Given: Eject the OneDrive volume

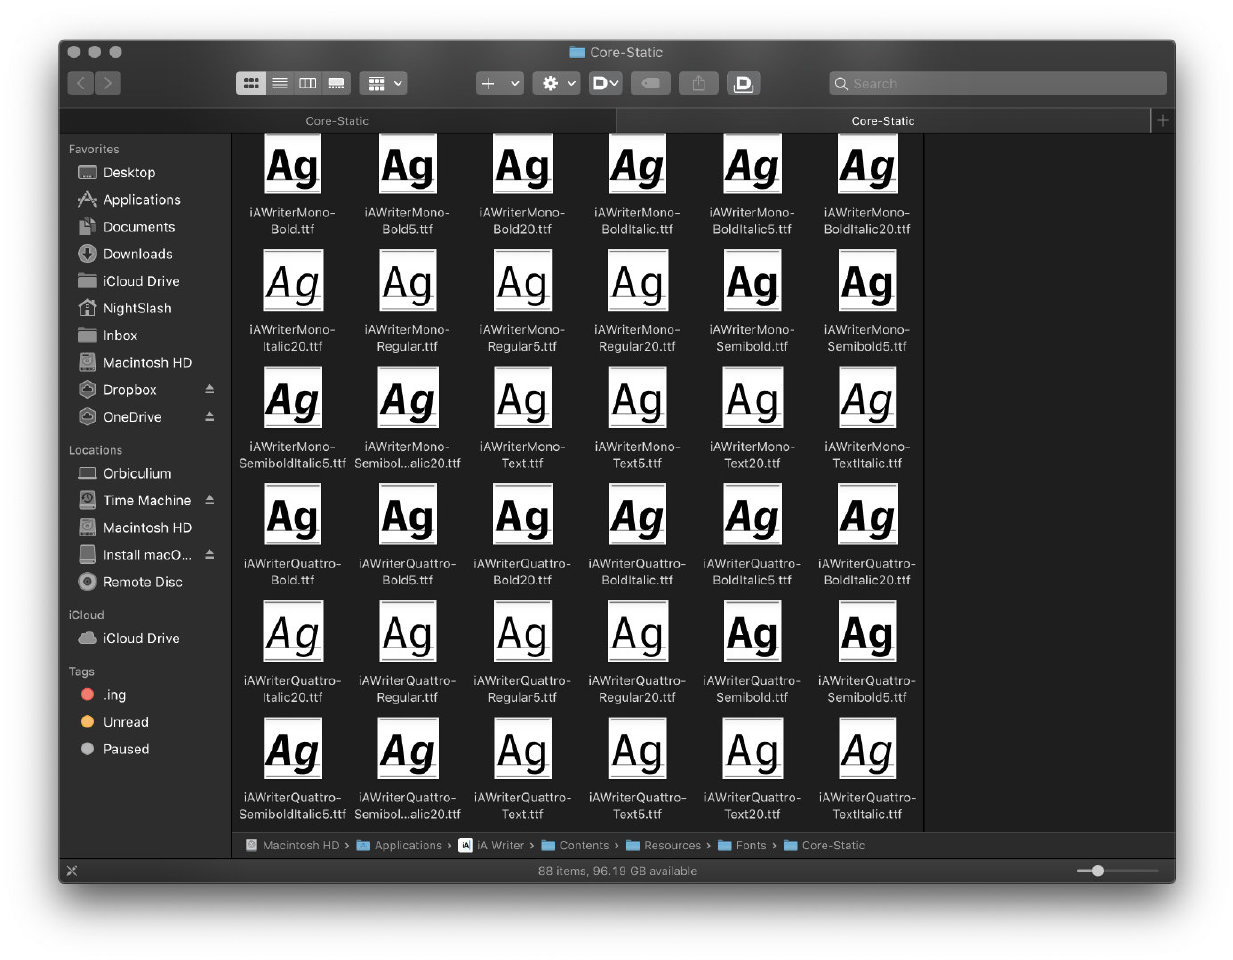Looking at the screenshot, I should click(x=210, y=416).
